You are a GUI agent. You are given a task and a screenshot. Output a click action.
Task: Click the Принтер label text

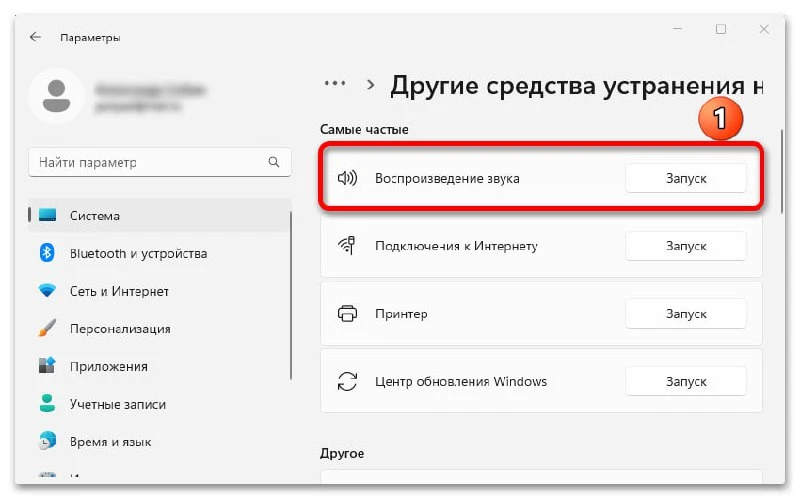point(401,314)
